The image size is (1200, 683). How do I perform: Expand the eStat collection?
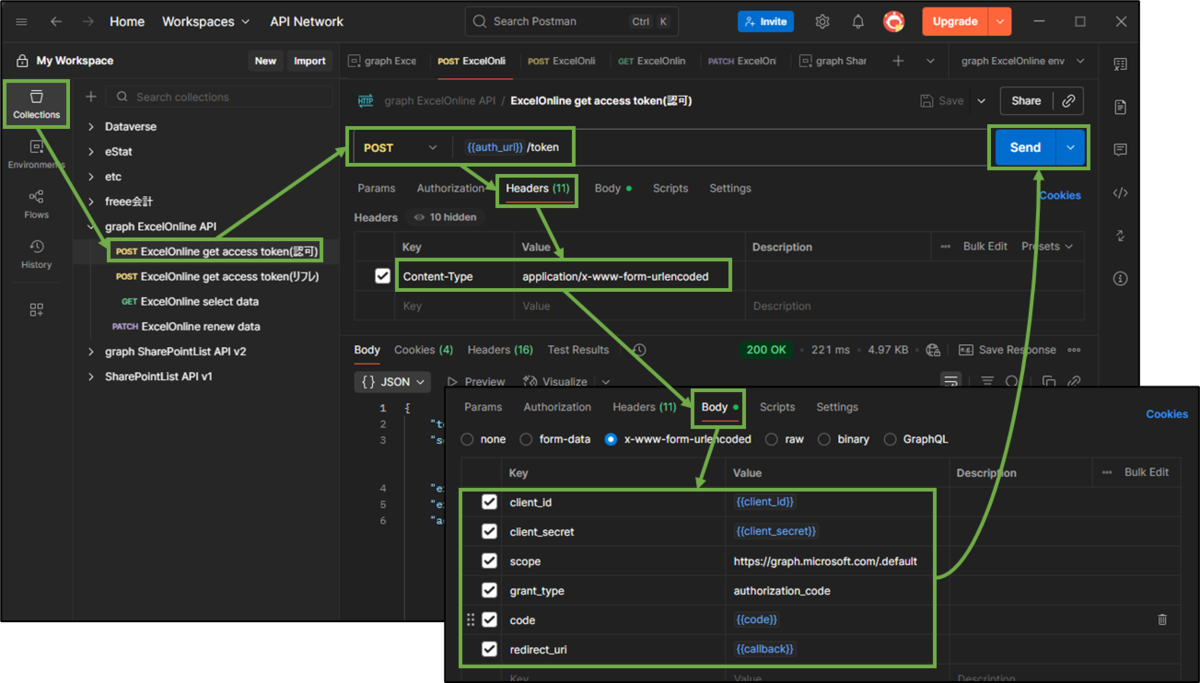click(x=91, y=152)
